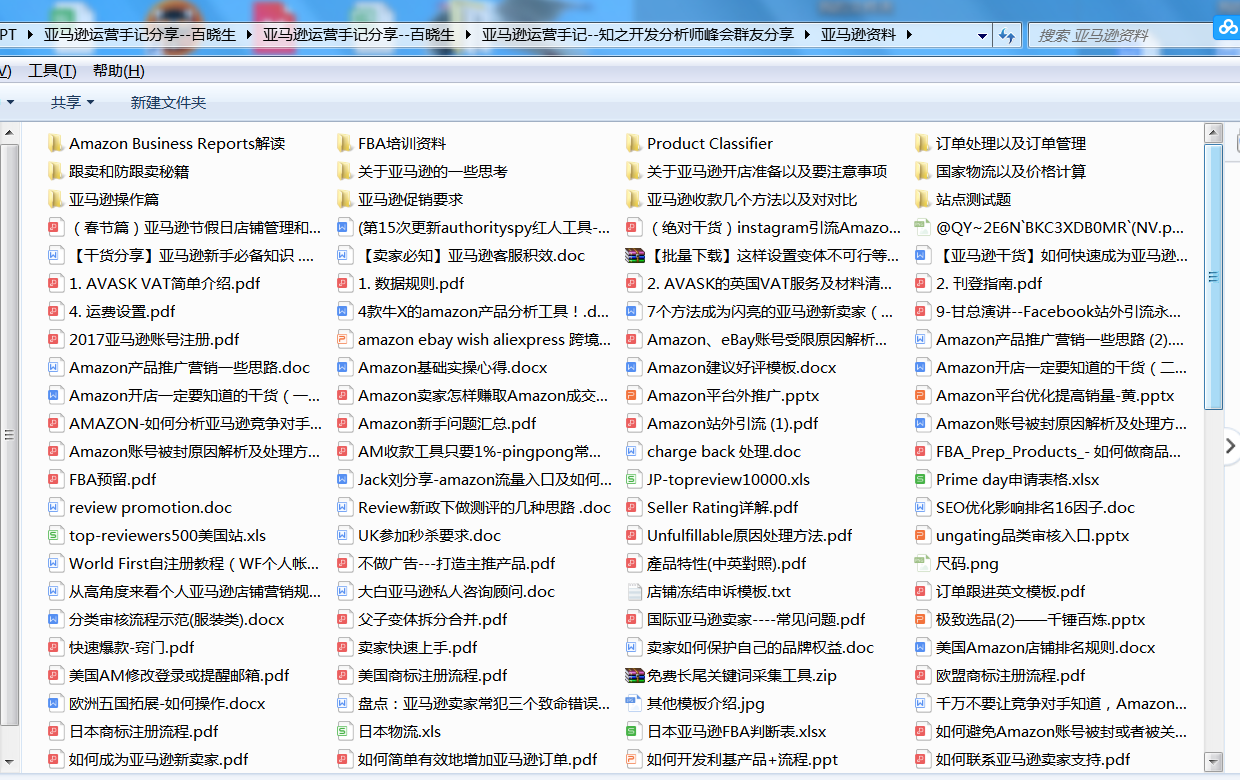Click the file list scrollbar up arrow
The height and width of the screenshot is (780, 1240).
[x=1213, y=133]
